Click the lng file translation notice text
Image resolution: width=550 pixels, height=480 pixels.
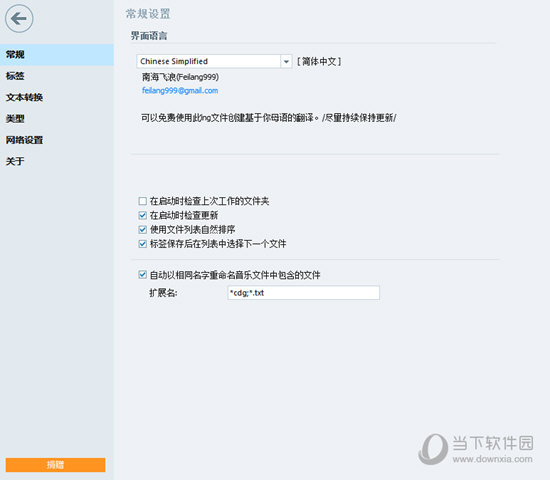pos(269,118)
